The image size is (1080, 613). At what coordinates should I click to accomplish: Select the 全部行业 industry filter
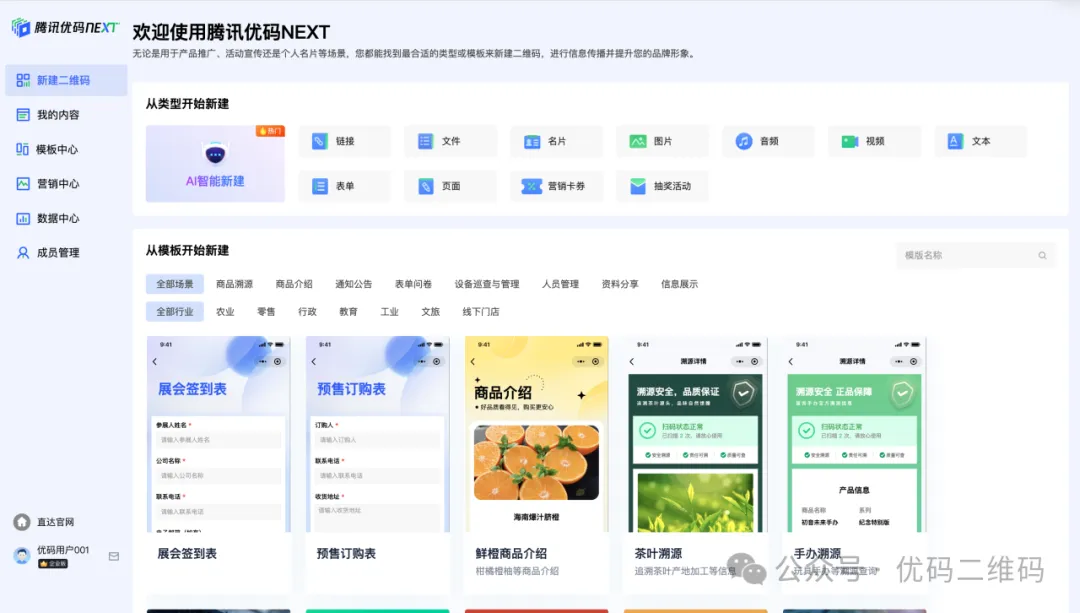click(175, 311)
